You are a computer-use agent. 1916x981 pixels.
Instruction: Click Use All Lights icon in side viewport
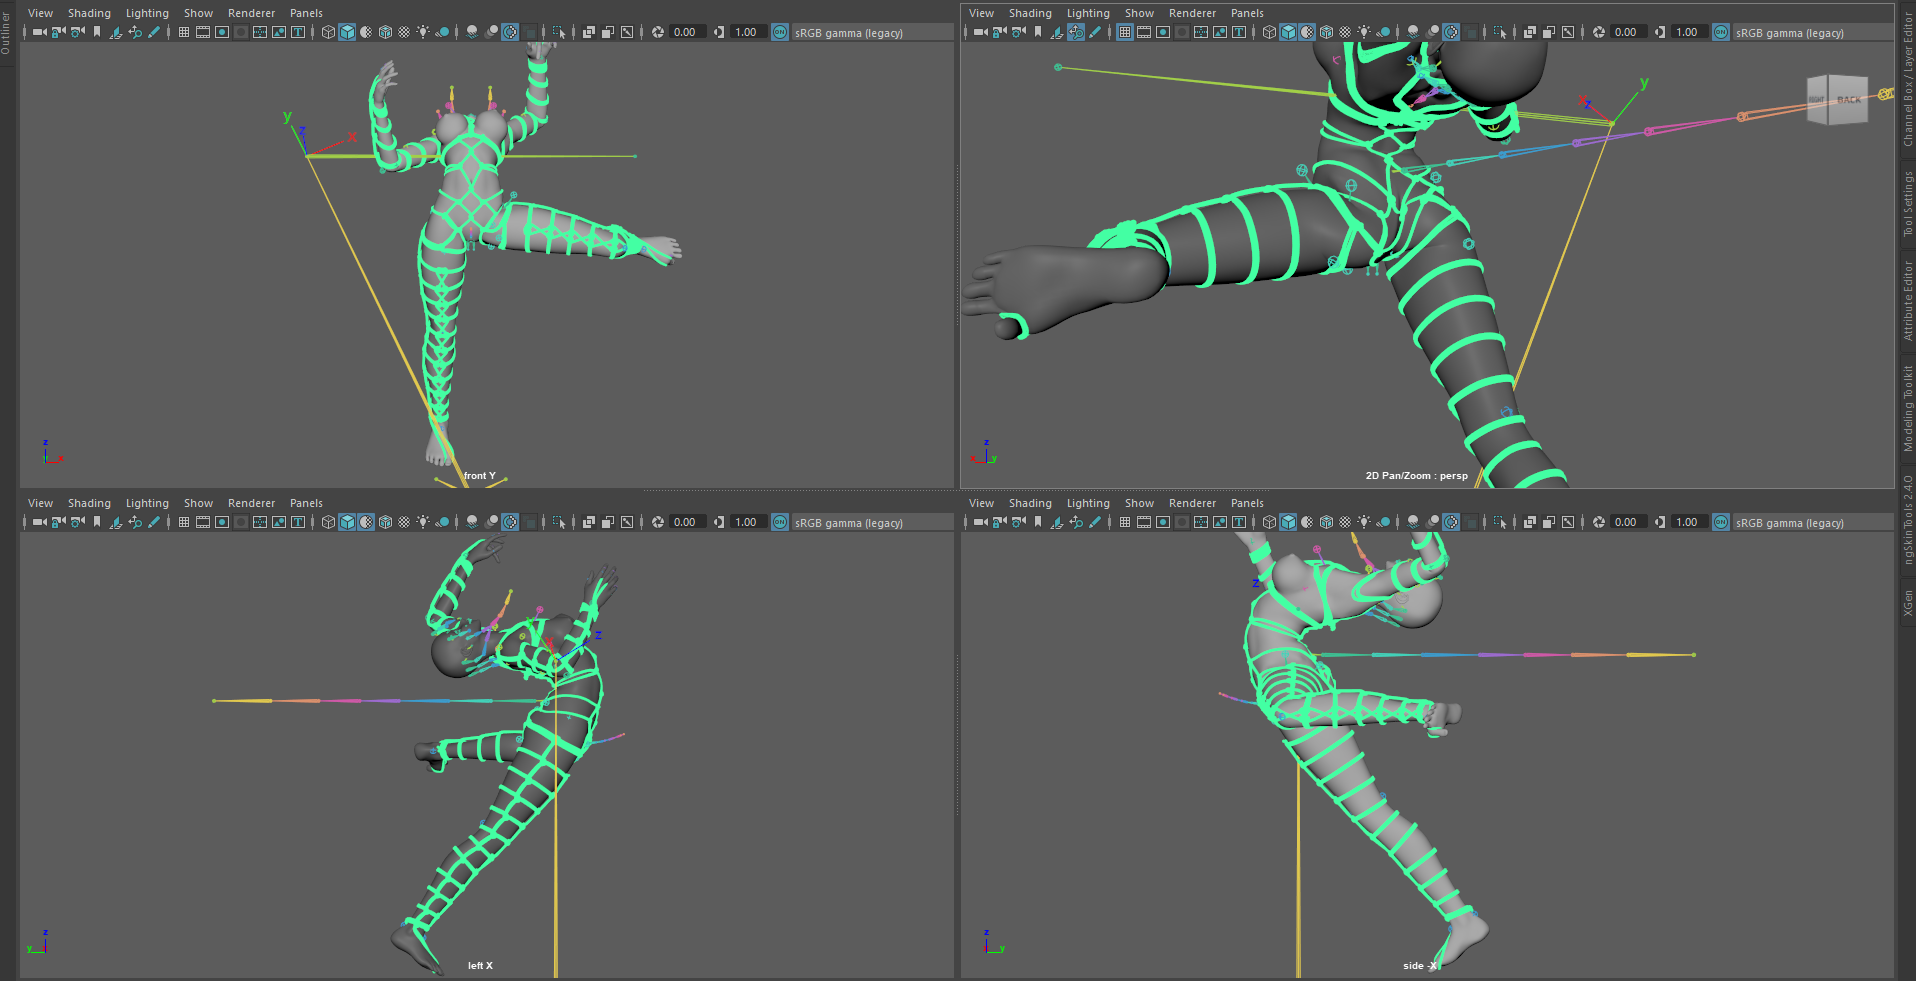pyautogui.click(x=1364, y=522)
